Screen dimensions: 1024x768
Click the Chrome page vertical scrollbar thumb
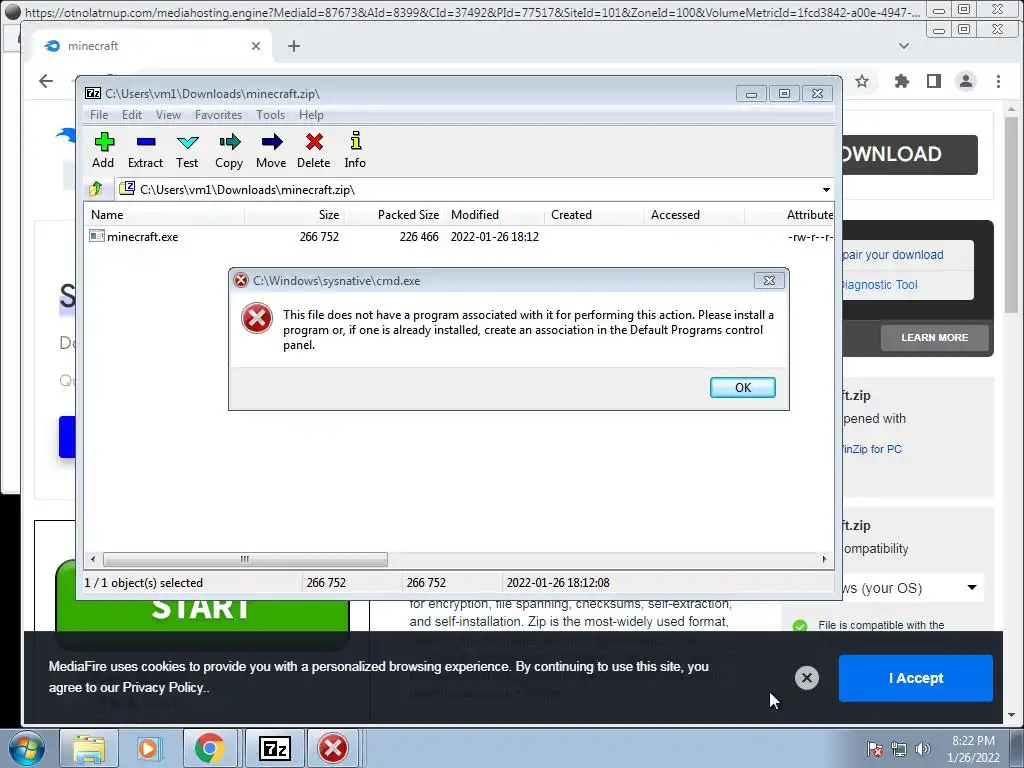[1012, 216]
